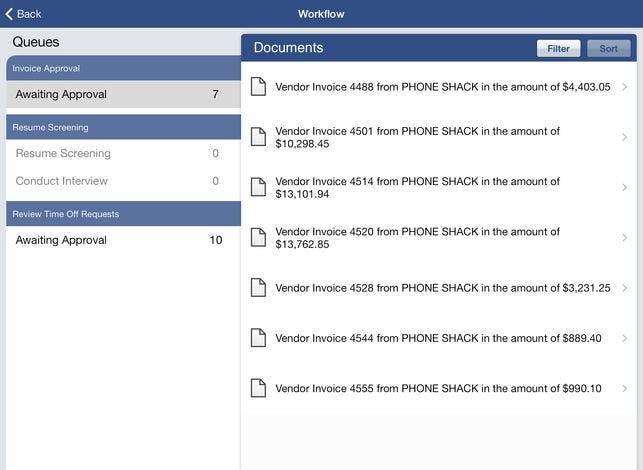Open Vendor Invoice 4544 for $889.40

coord(439,338)
